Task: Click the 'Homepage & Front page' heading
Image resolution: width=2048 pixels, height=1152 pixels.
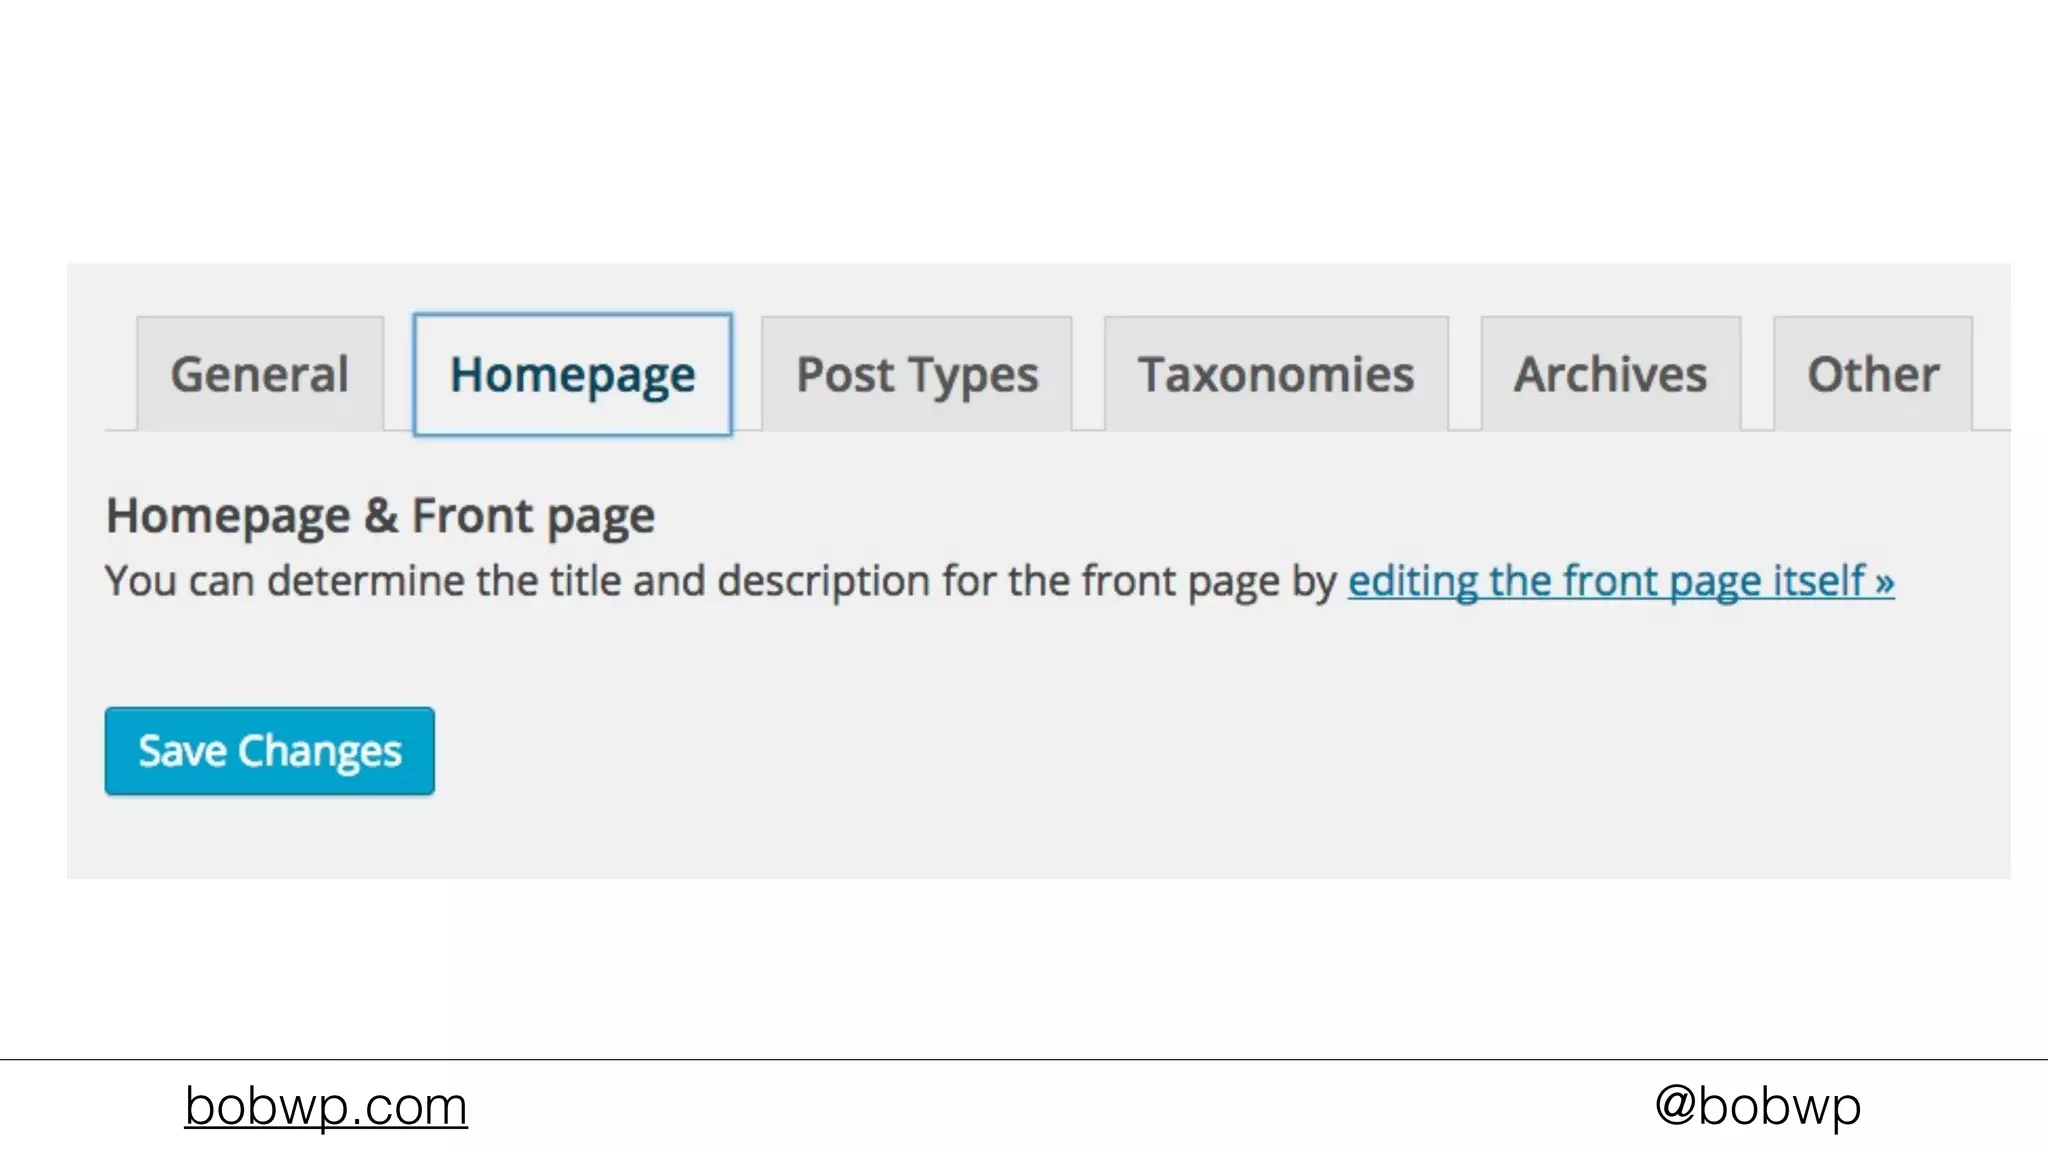Action: (x=380, y=517)
